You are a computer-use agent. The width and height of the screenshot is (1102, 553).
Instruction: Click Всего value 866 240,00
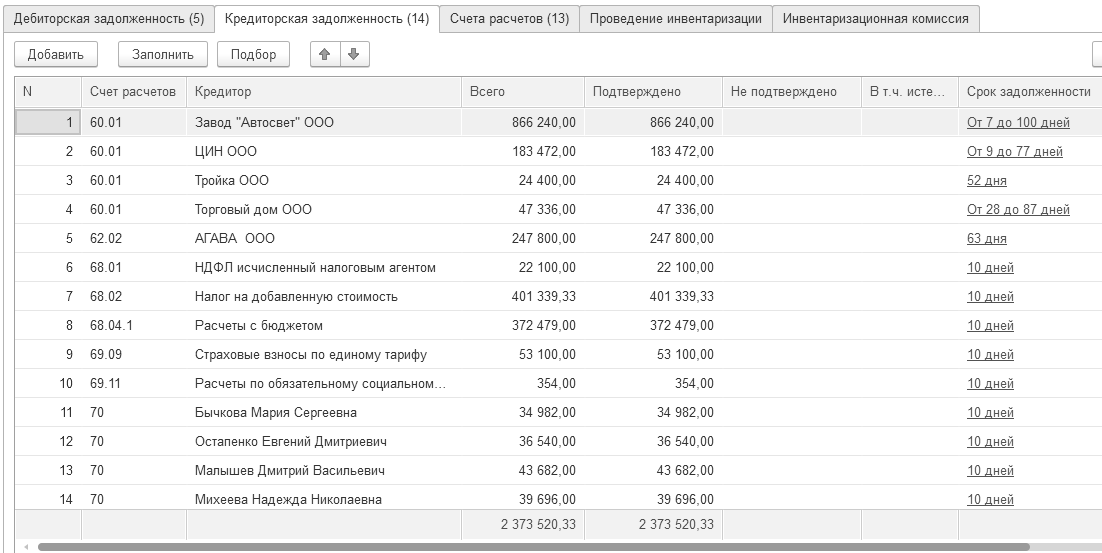coord(522,122)
